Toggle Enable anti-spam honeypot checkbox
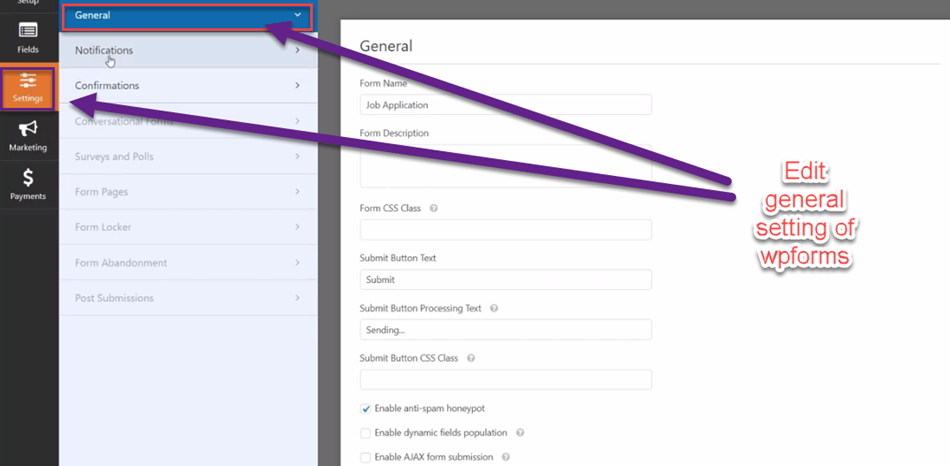Viewport: 950px width, 466px height. click(x=365, y=408)
